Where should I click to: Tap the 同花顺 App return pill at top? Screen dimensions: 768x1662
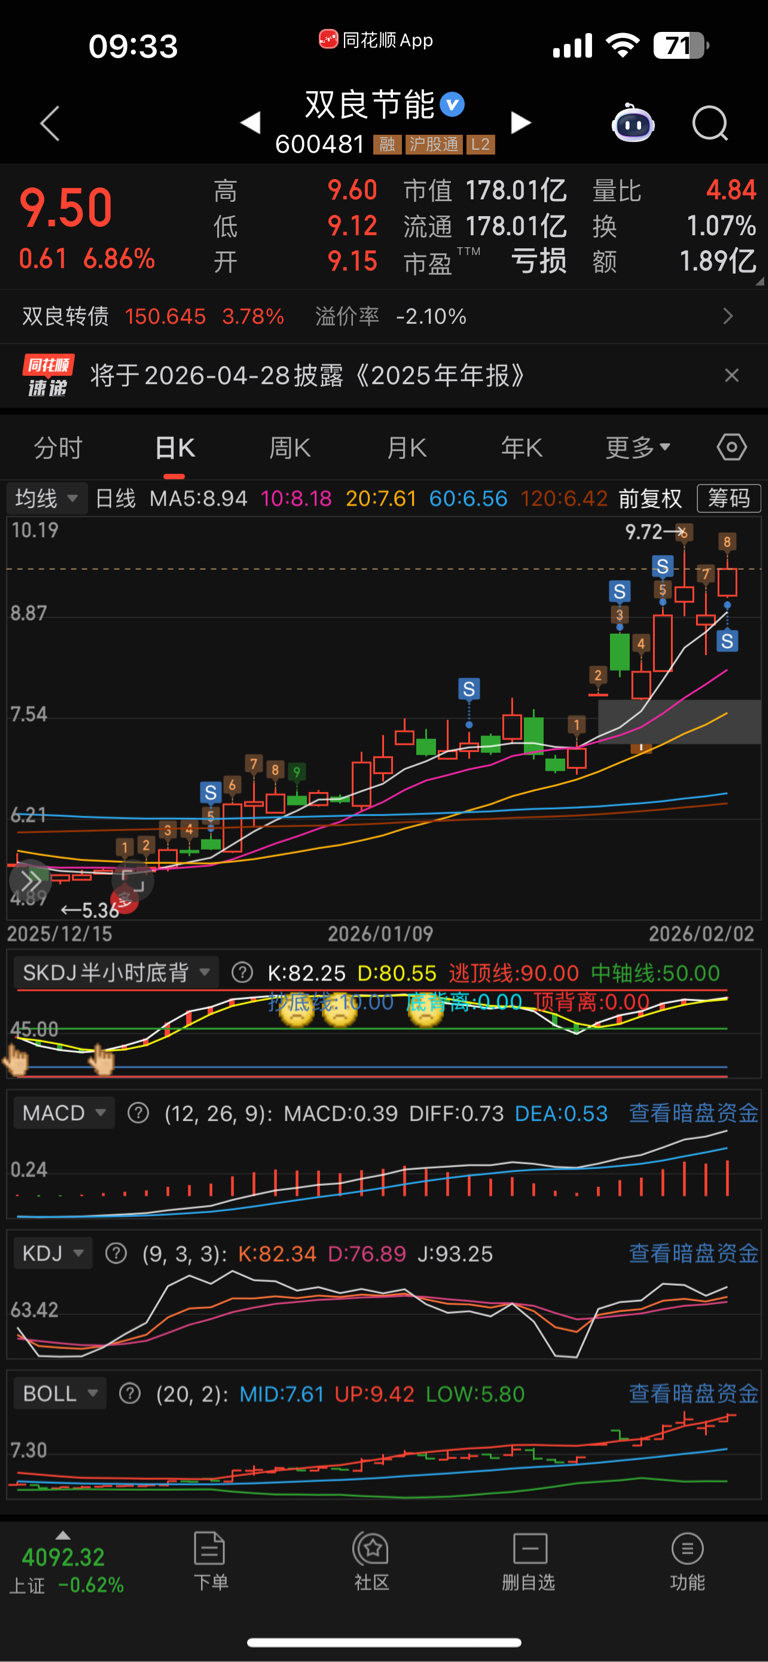pos(376,40)
